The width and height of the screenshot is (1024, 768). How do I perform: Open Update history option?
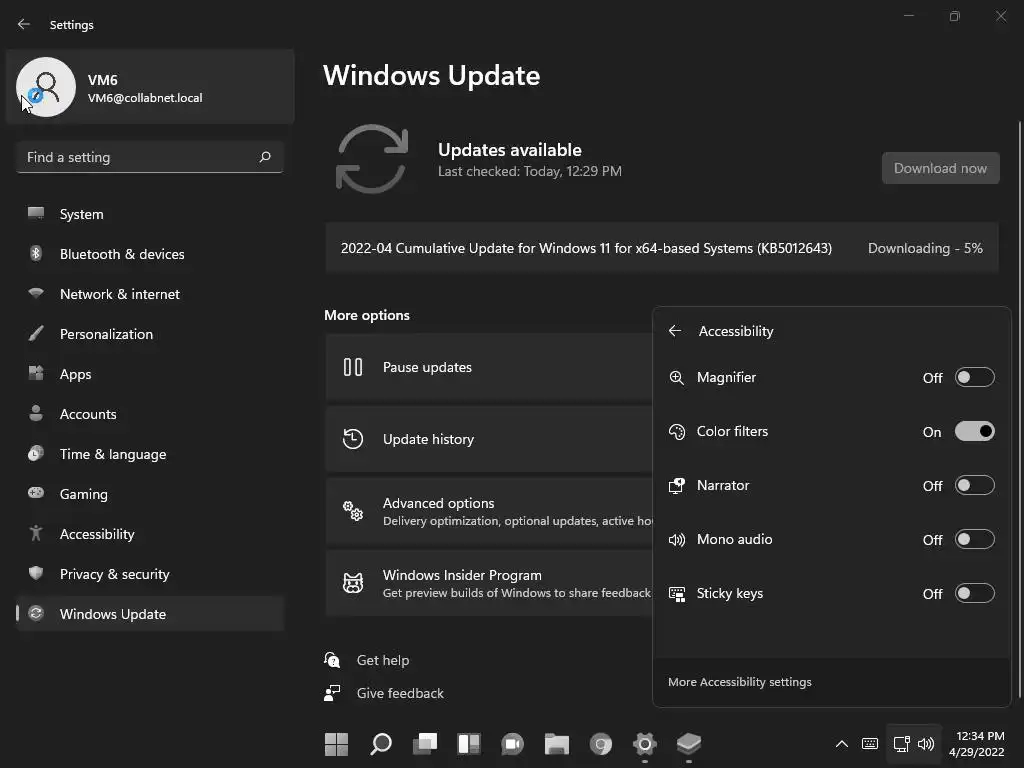(x=488, y=439)
